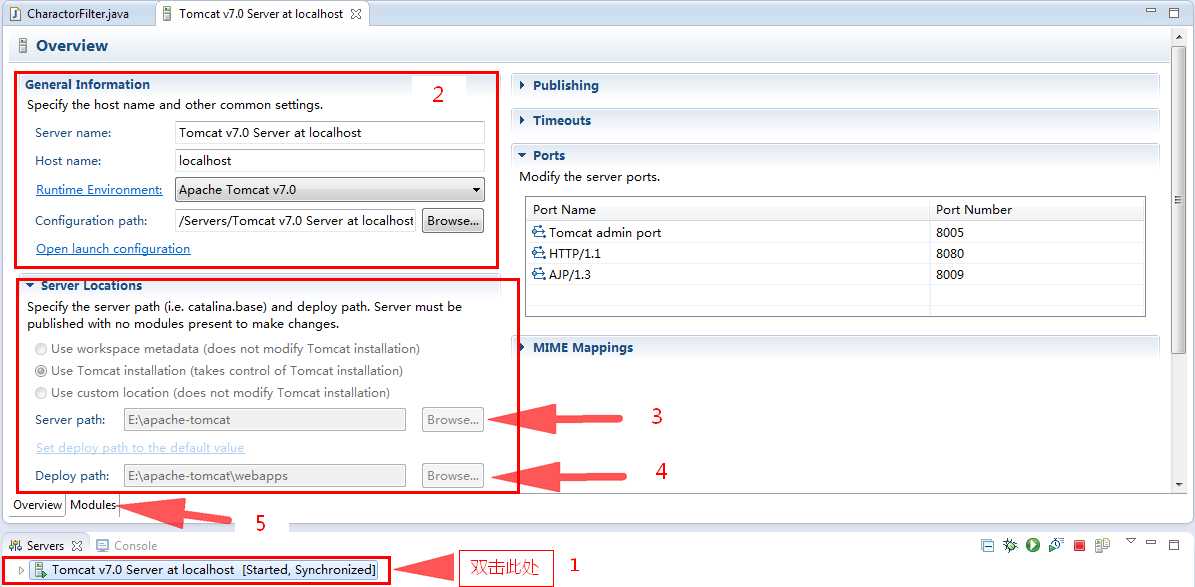Close the Servers view tab
This screenshot has height=587, width=1195.
[x=76, y=546]
